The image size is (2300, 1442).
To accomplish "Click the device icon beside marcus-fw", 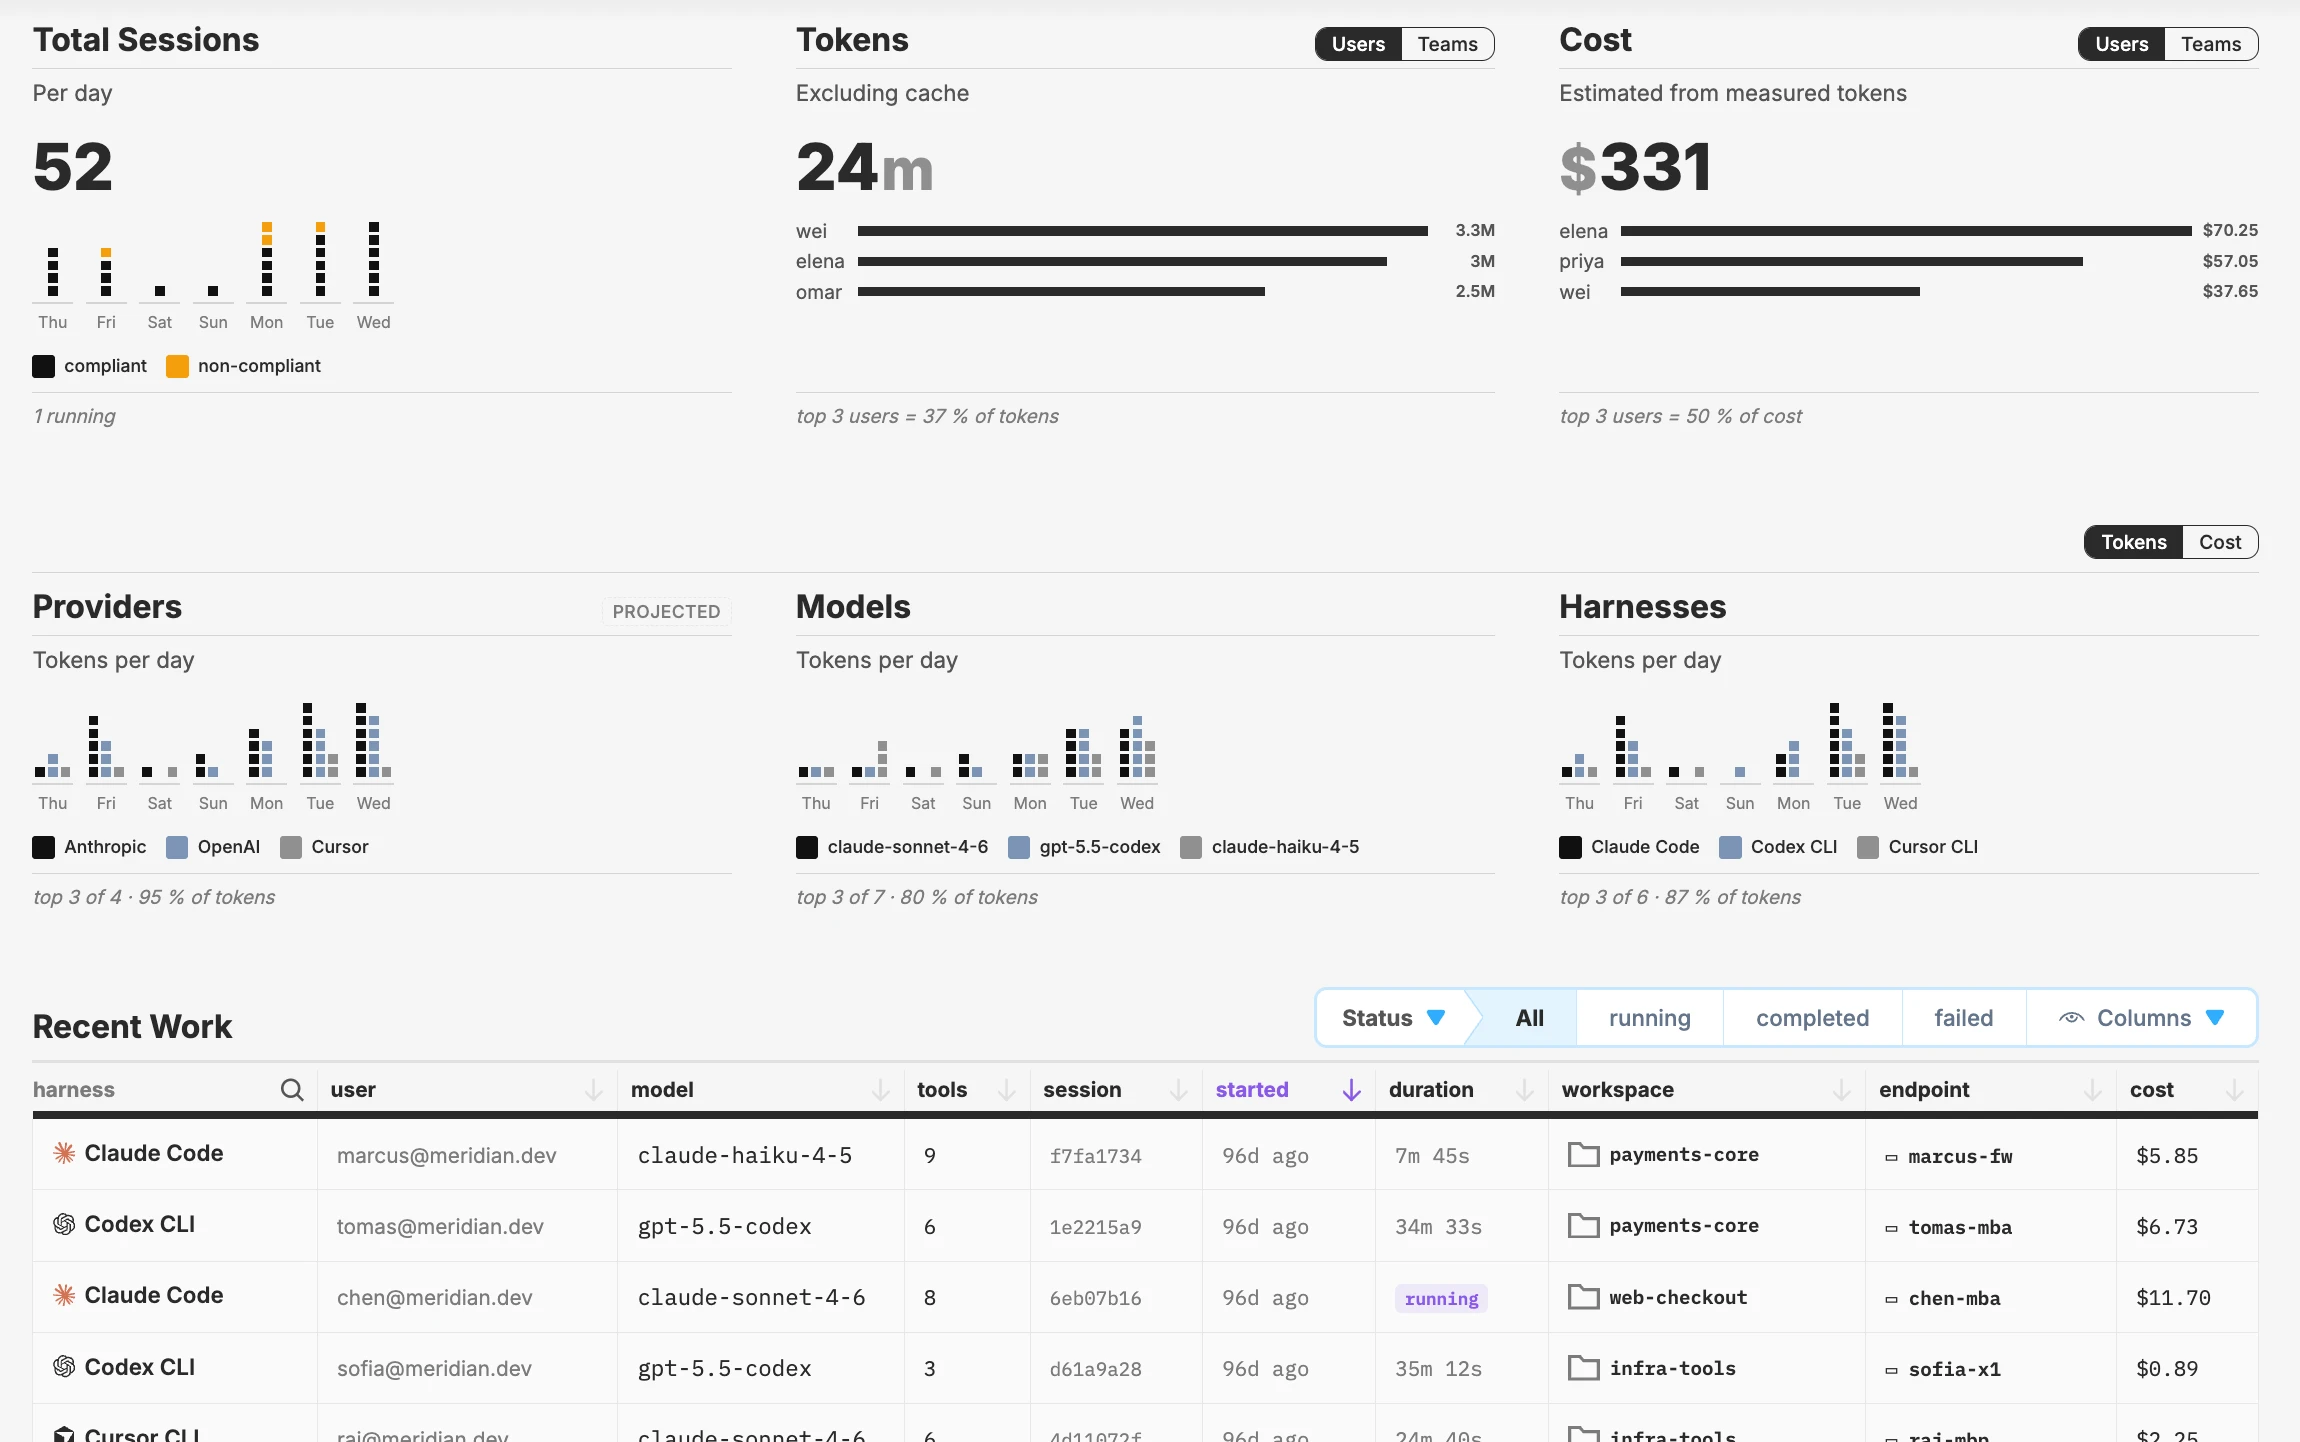I will [1891, 1158].
